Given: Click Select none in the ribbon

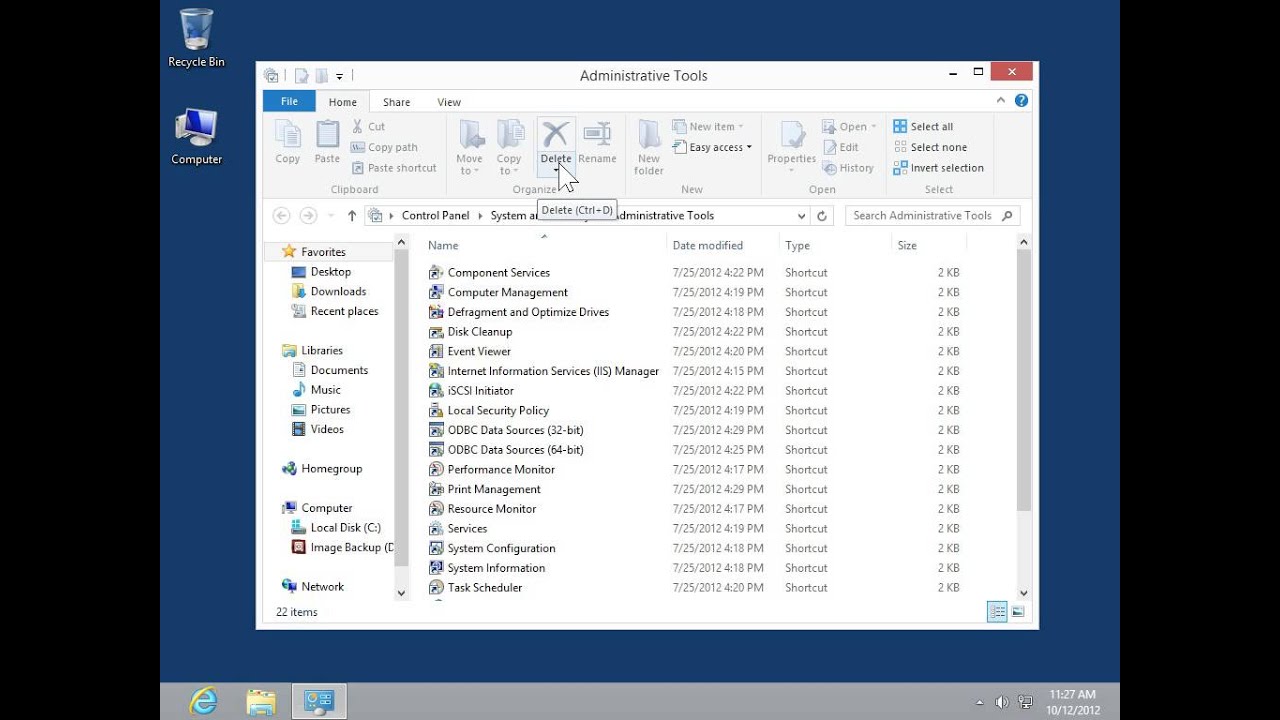Looking at the screenshot, I should (930, 147).
